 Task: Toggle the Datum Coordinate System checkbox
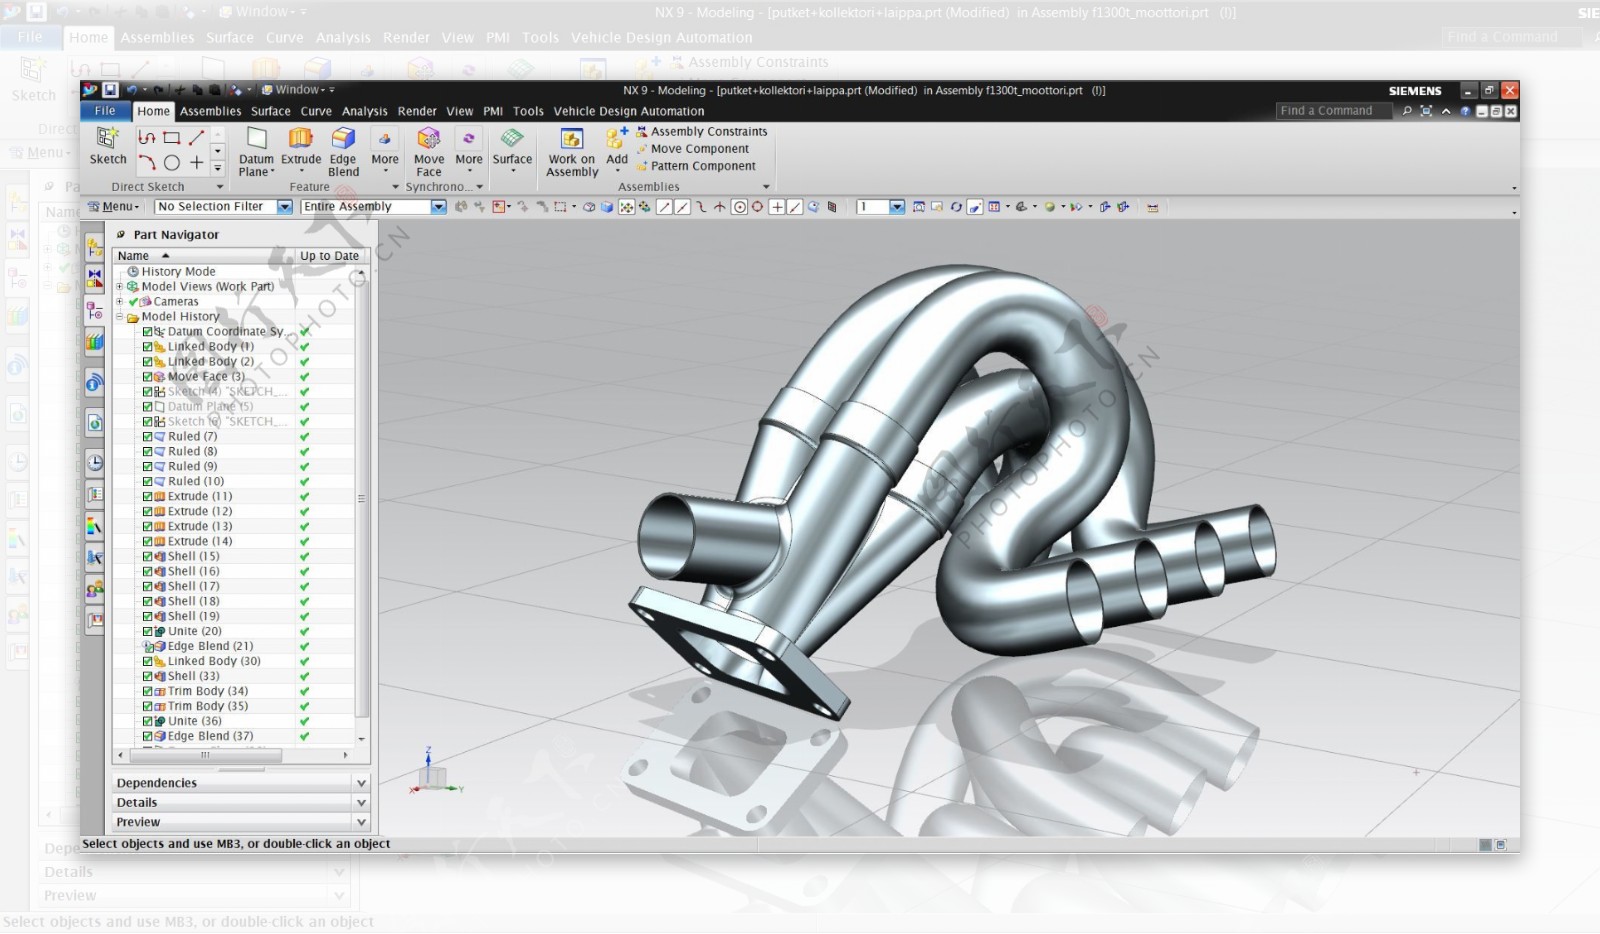(x=147, y=332)
